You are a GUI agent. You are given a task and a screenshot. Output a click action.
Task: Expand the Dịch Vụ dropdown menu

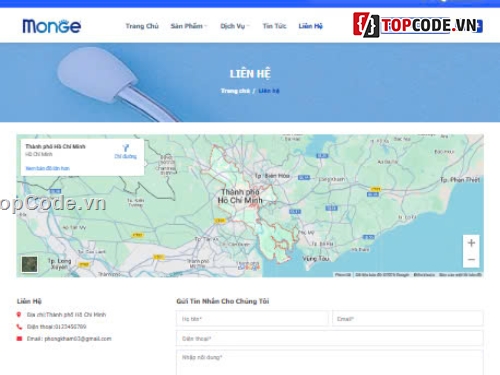click(x=235, y=26)
